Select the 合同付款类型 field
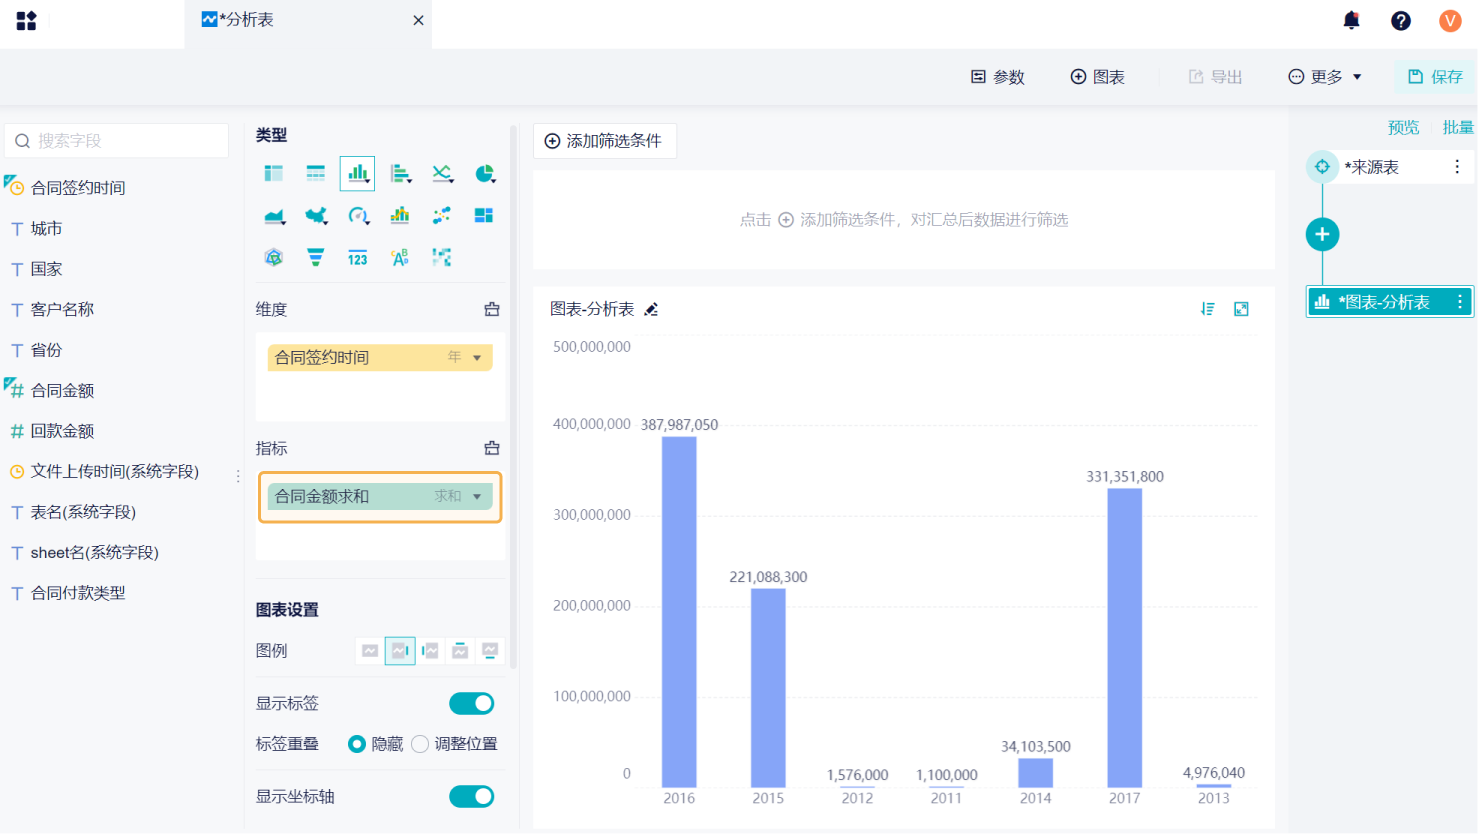The height and width of the screenshot is (834, 1478). coord(78,593)
